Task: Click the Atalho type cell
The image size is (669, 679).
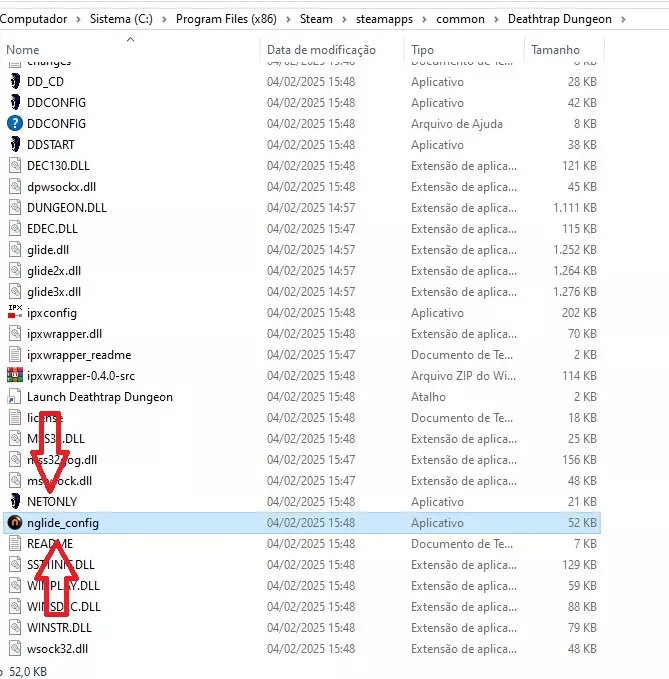Action: (x=428, y=397)
